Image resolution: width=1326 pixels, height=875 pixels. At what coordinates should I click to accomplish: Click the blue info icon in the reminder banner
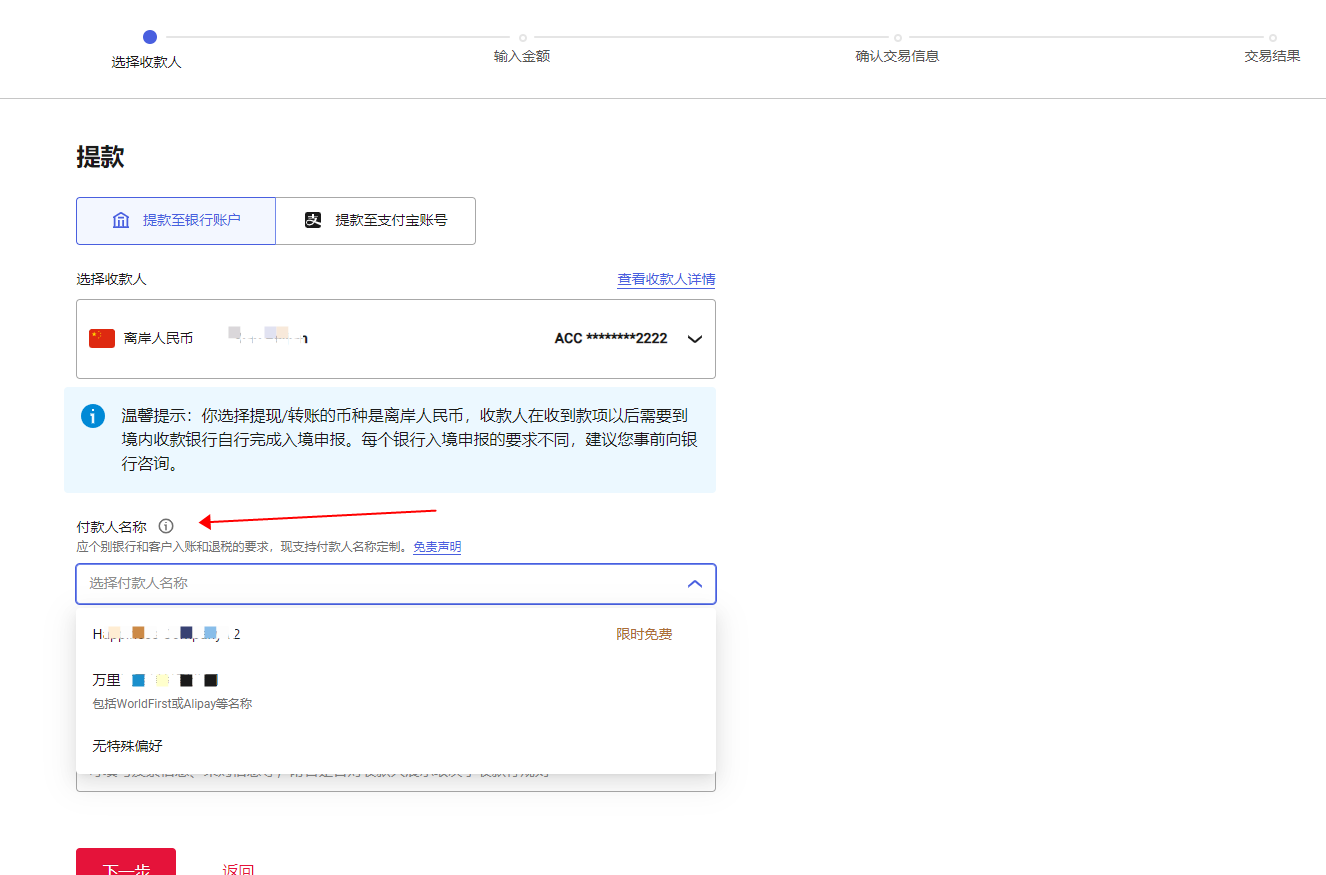[92, 417]
